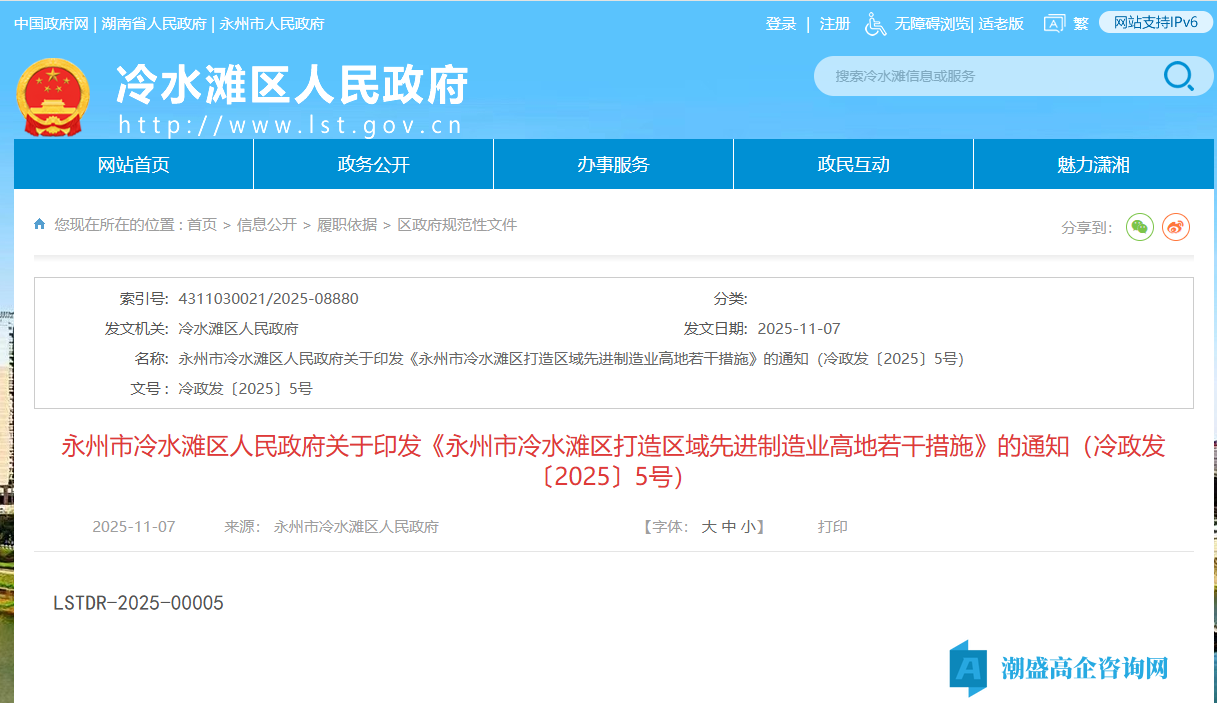Select 大 to enlarge font size
This screenshot has height=703, width=1217.
[711, 526]
